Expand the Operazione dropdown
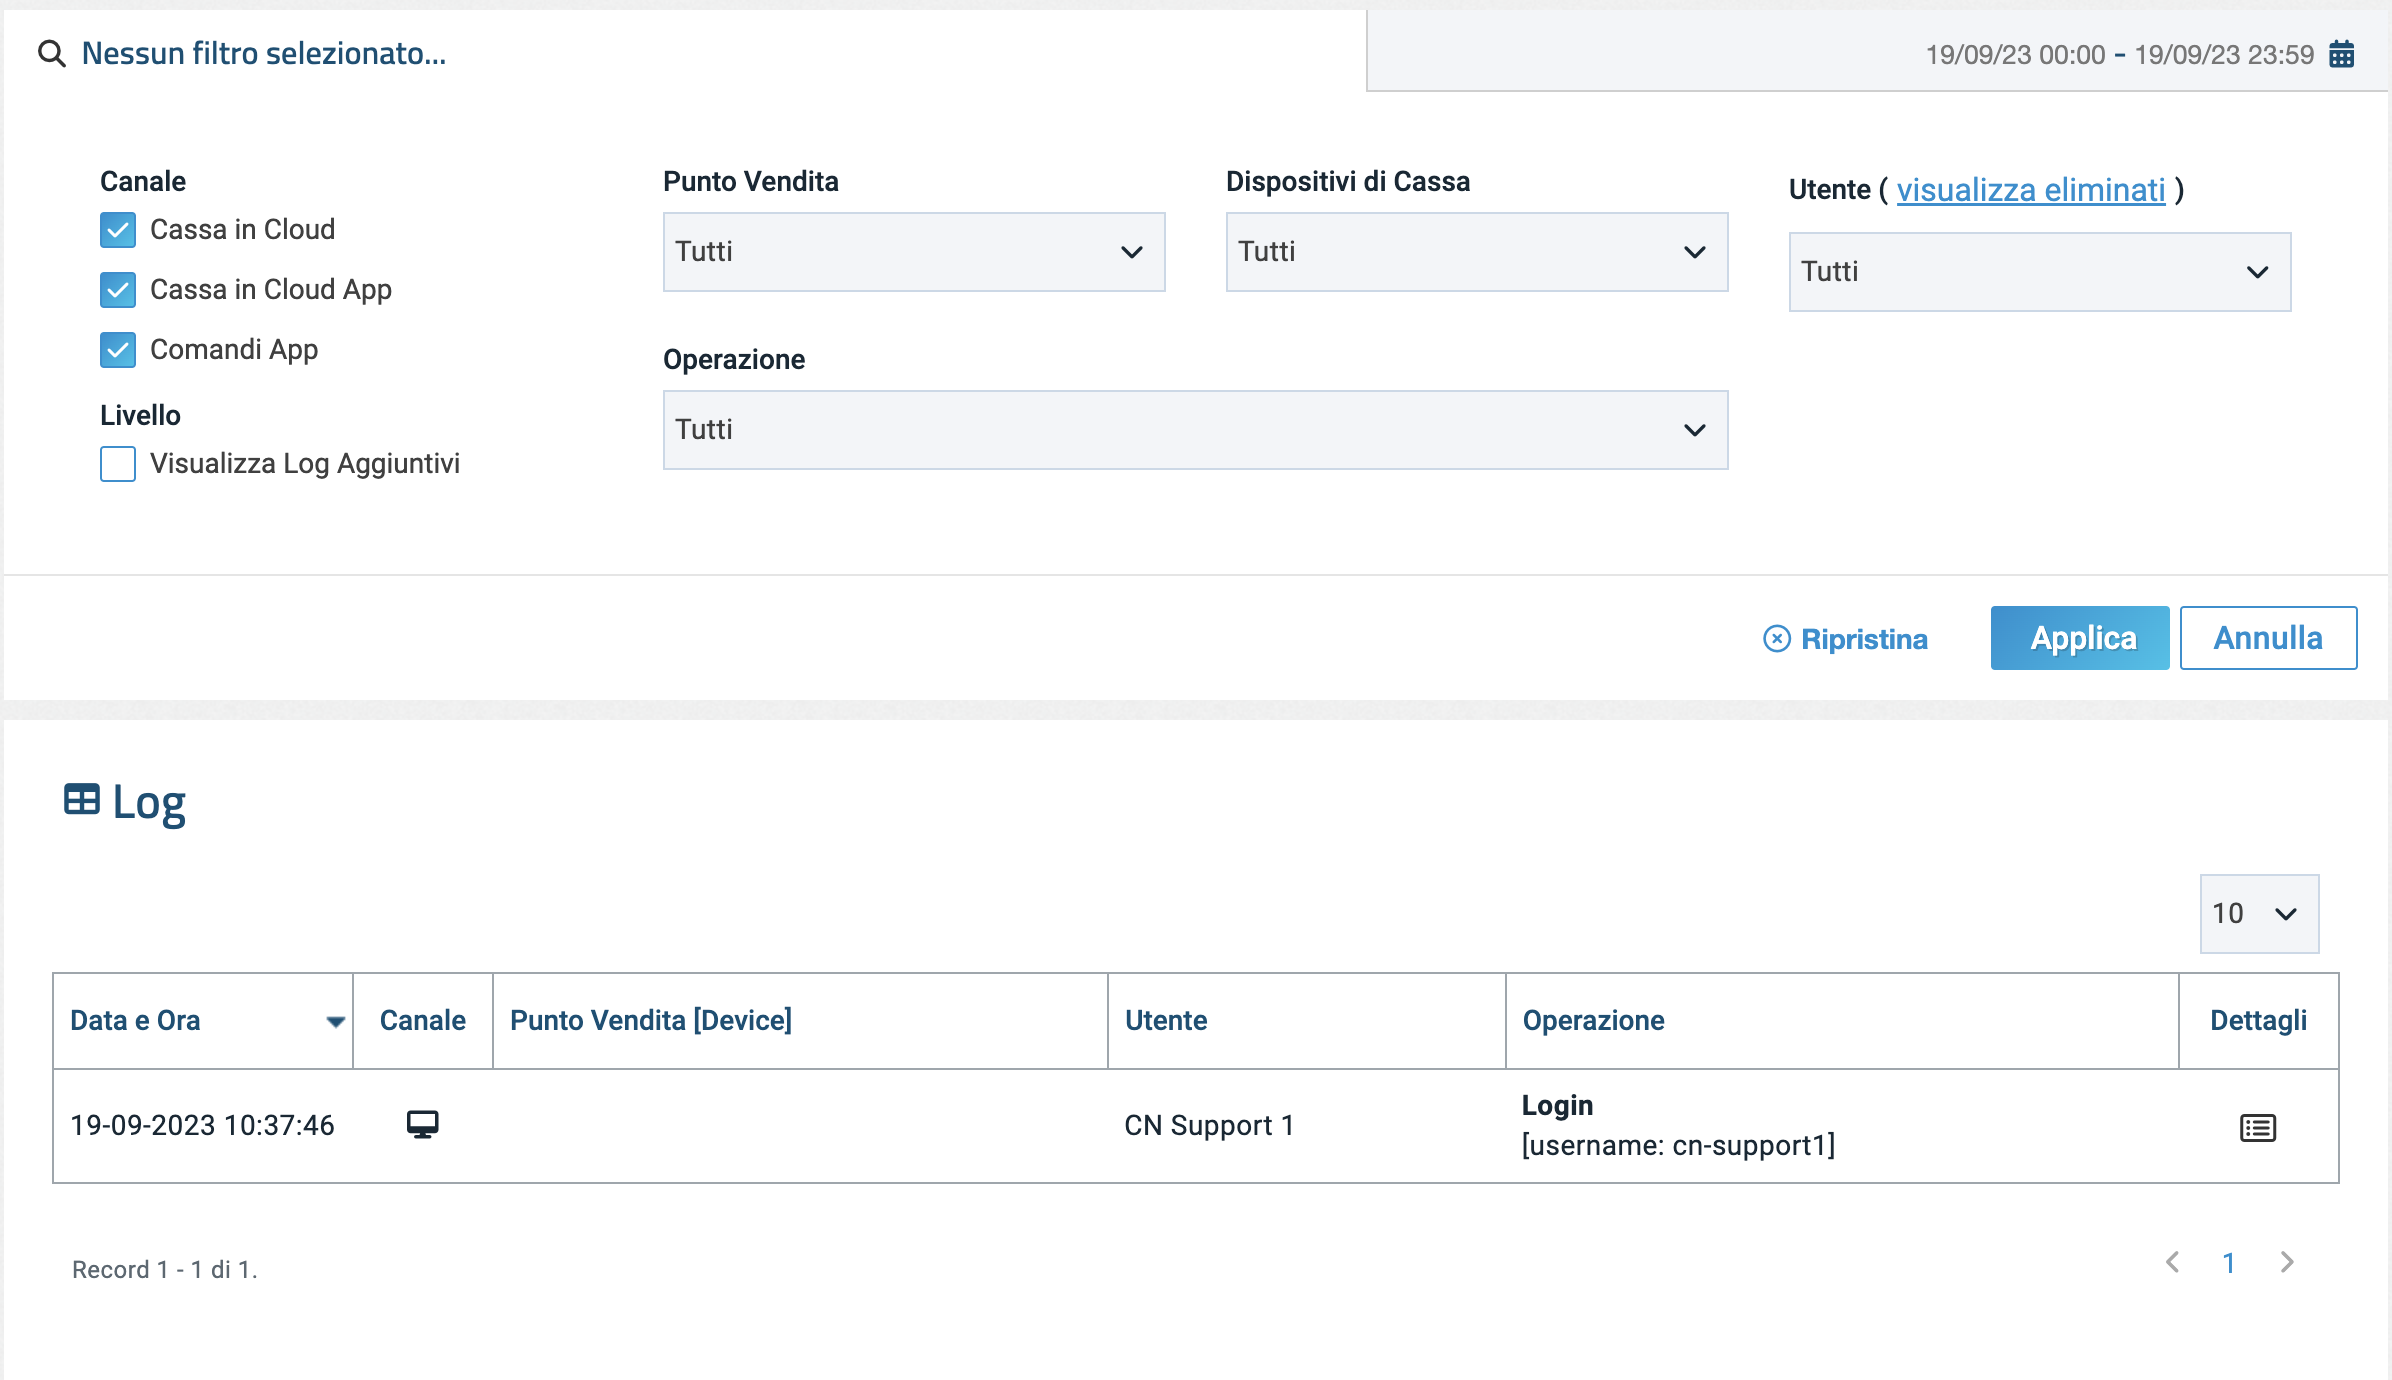 point(1195,430)
